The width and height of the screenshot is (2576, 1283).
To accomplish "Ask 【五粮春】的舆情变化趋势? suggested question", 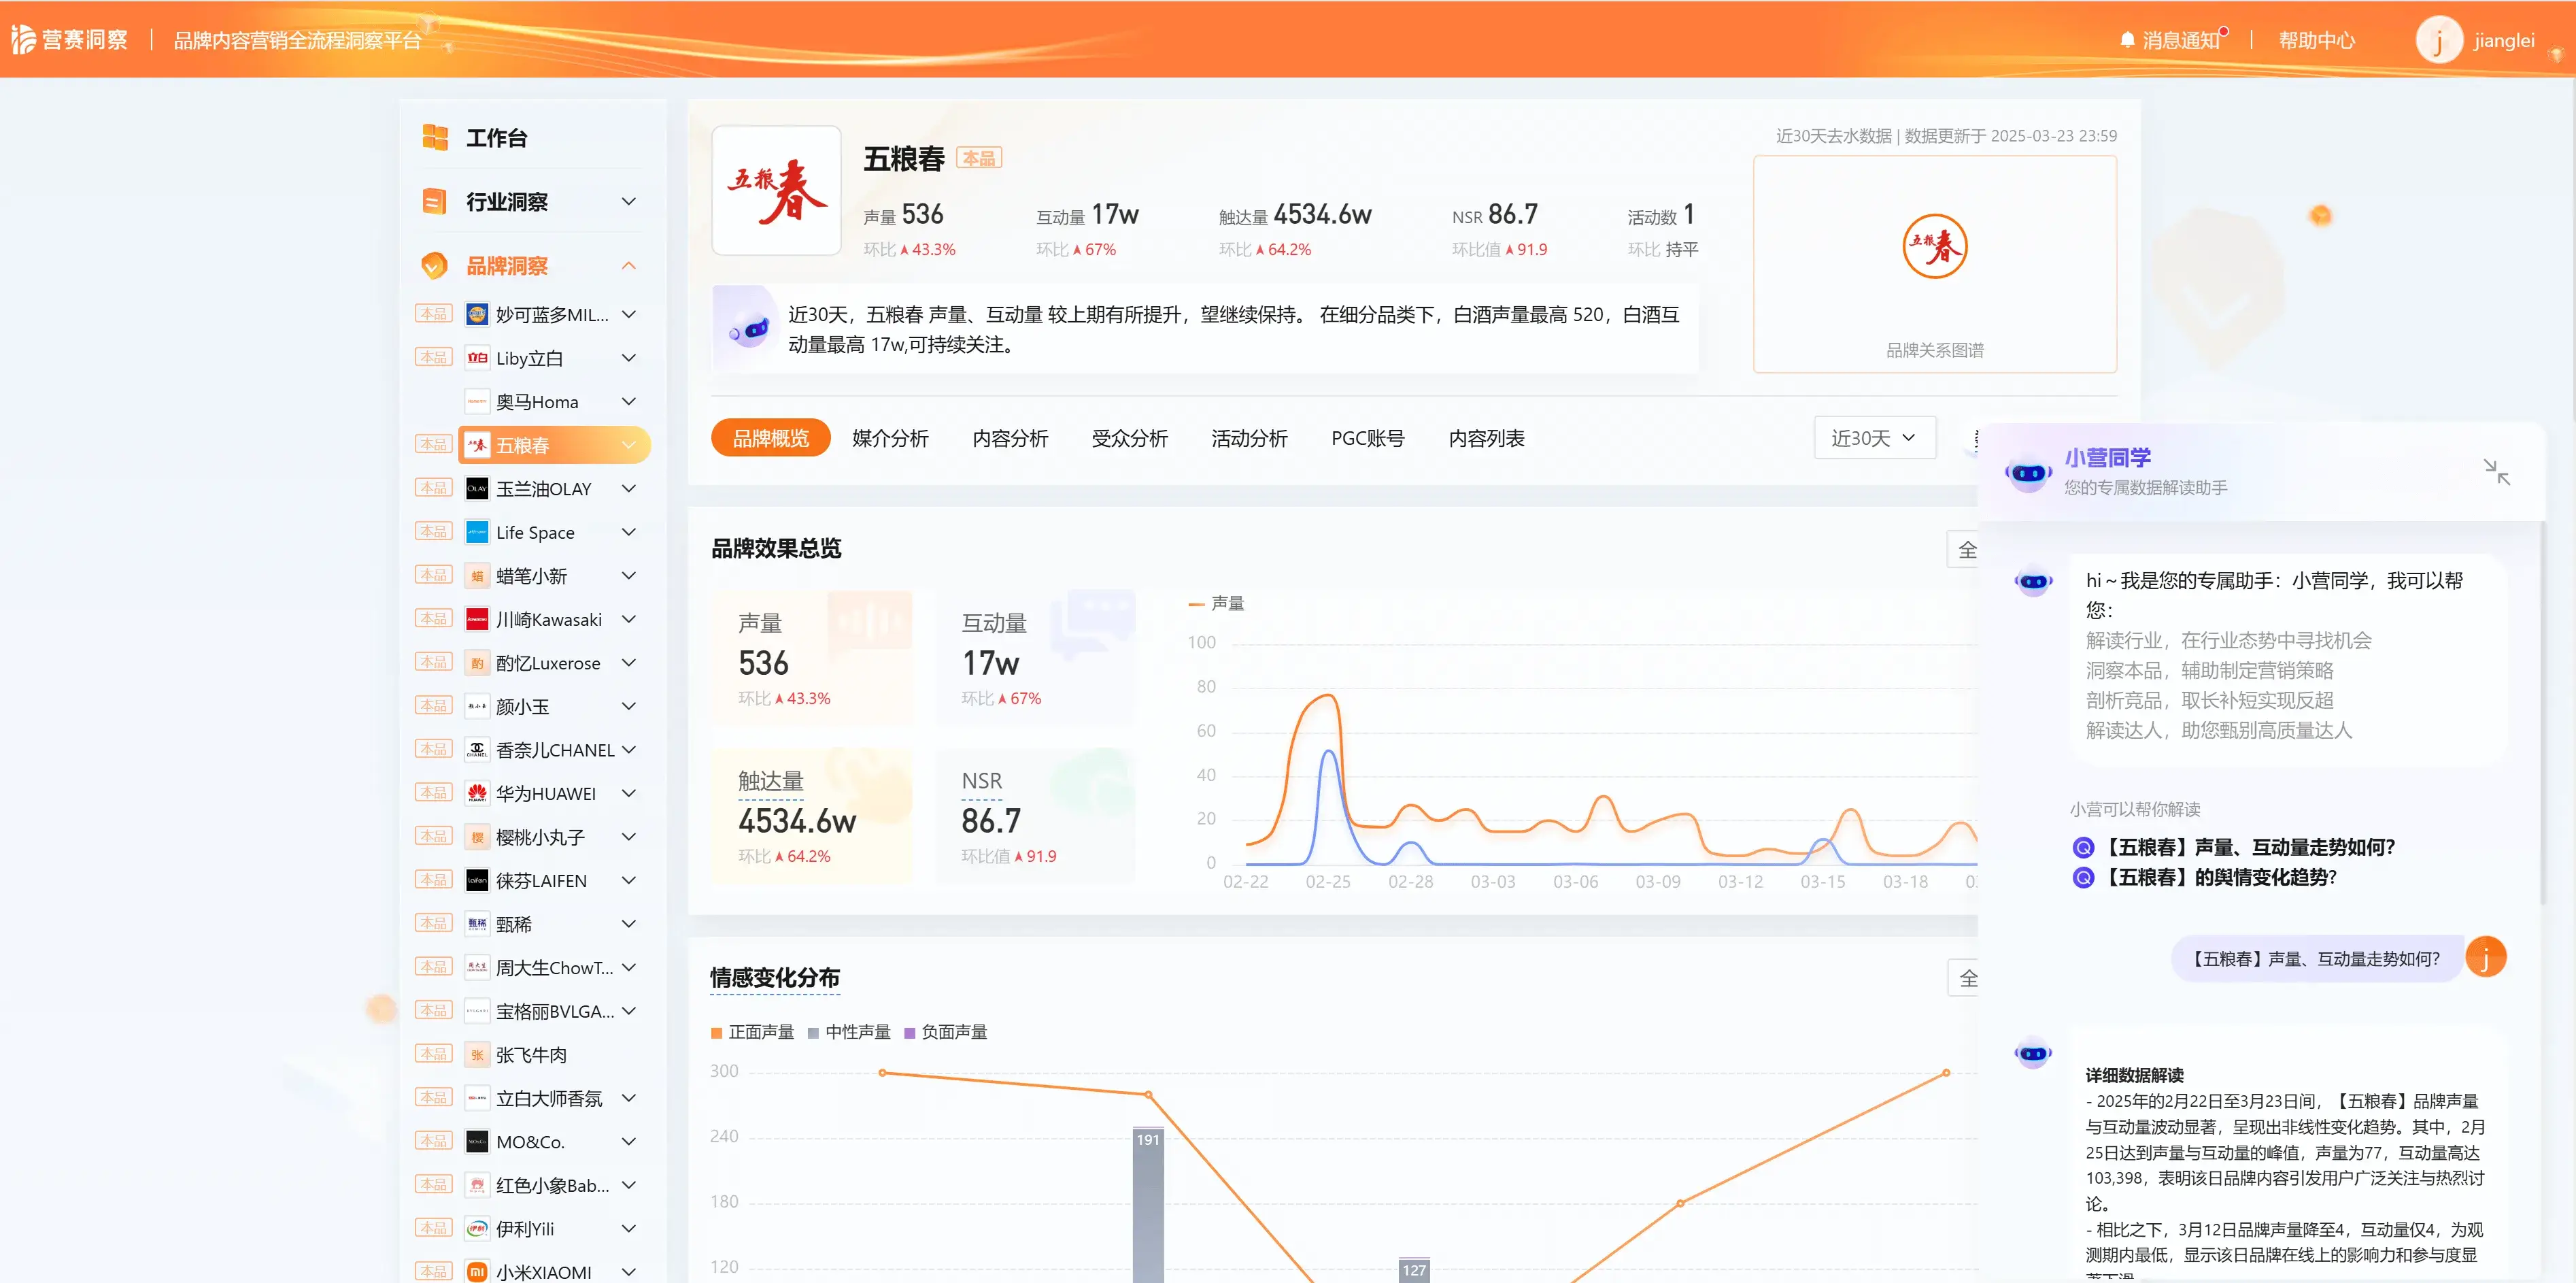I will [2220, 878].
